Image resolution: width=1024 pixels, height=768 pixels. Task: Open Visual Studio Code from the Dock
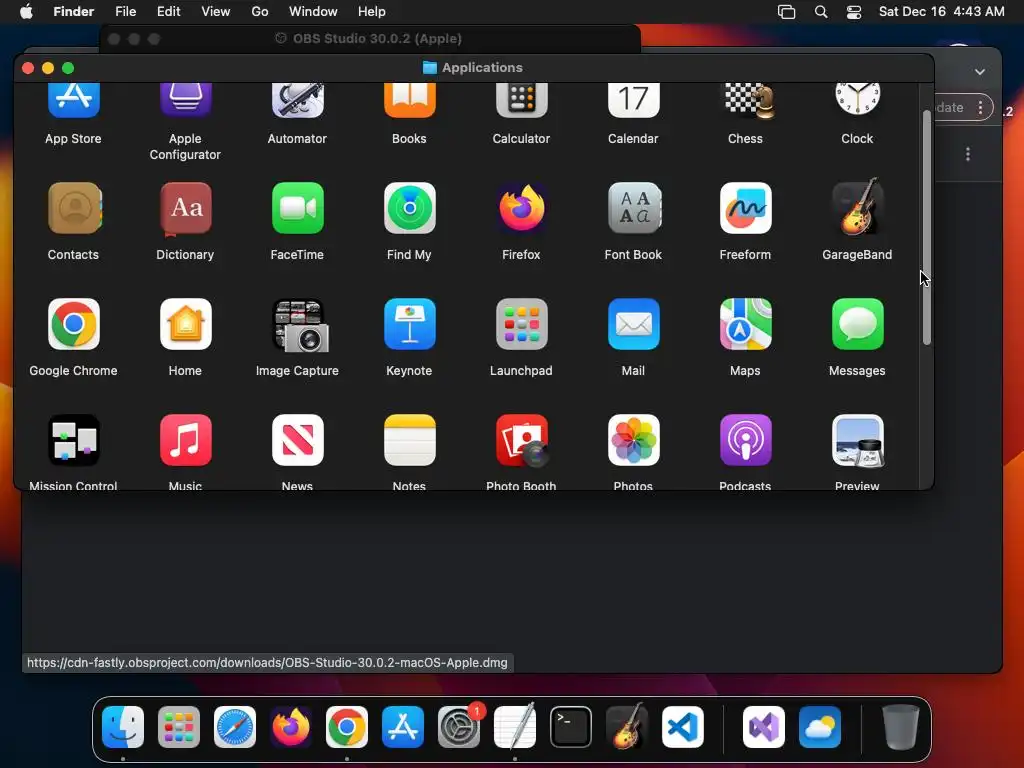pyautogui.click(x=682, y=726)
